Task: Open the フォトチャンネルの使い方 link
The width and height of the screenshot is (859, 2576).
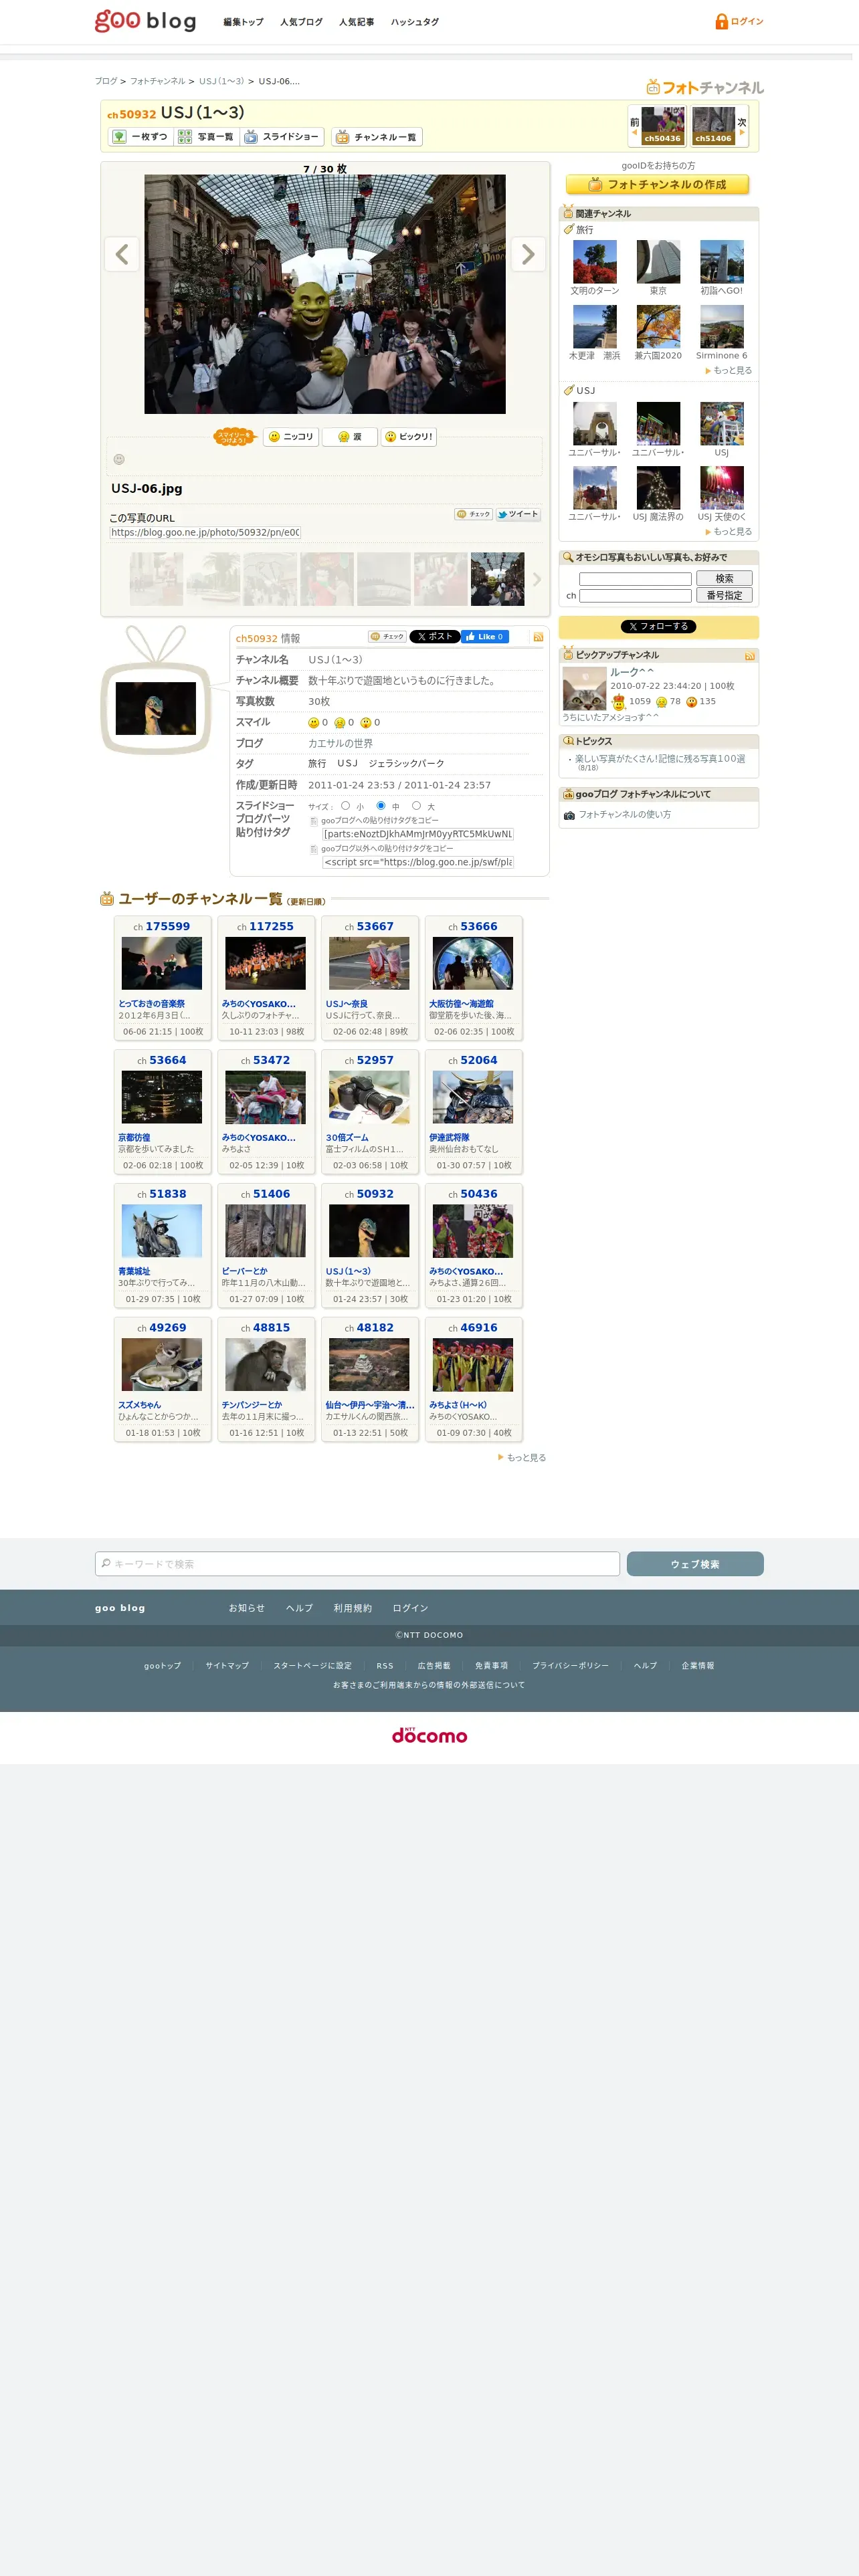Action: click(625, 815)
